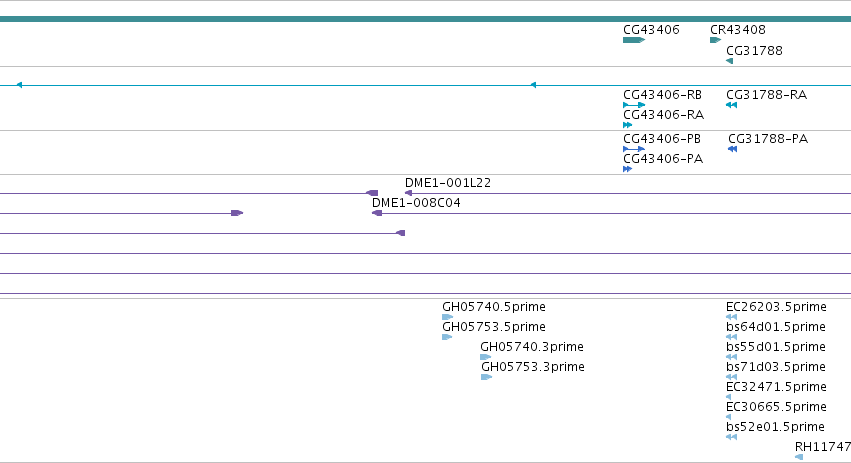Click the EC26203.5prime EST arrow
Screen dimensions: 851x463
click(731, 317)
